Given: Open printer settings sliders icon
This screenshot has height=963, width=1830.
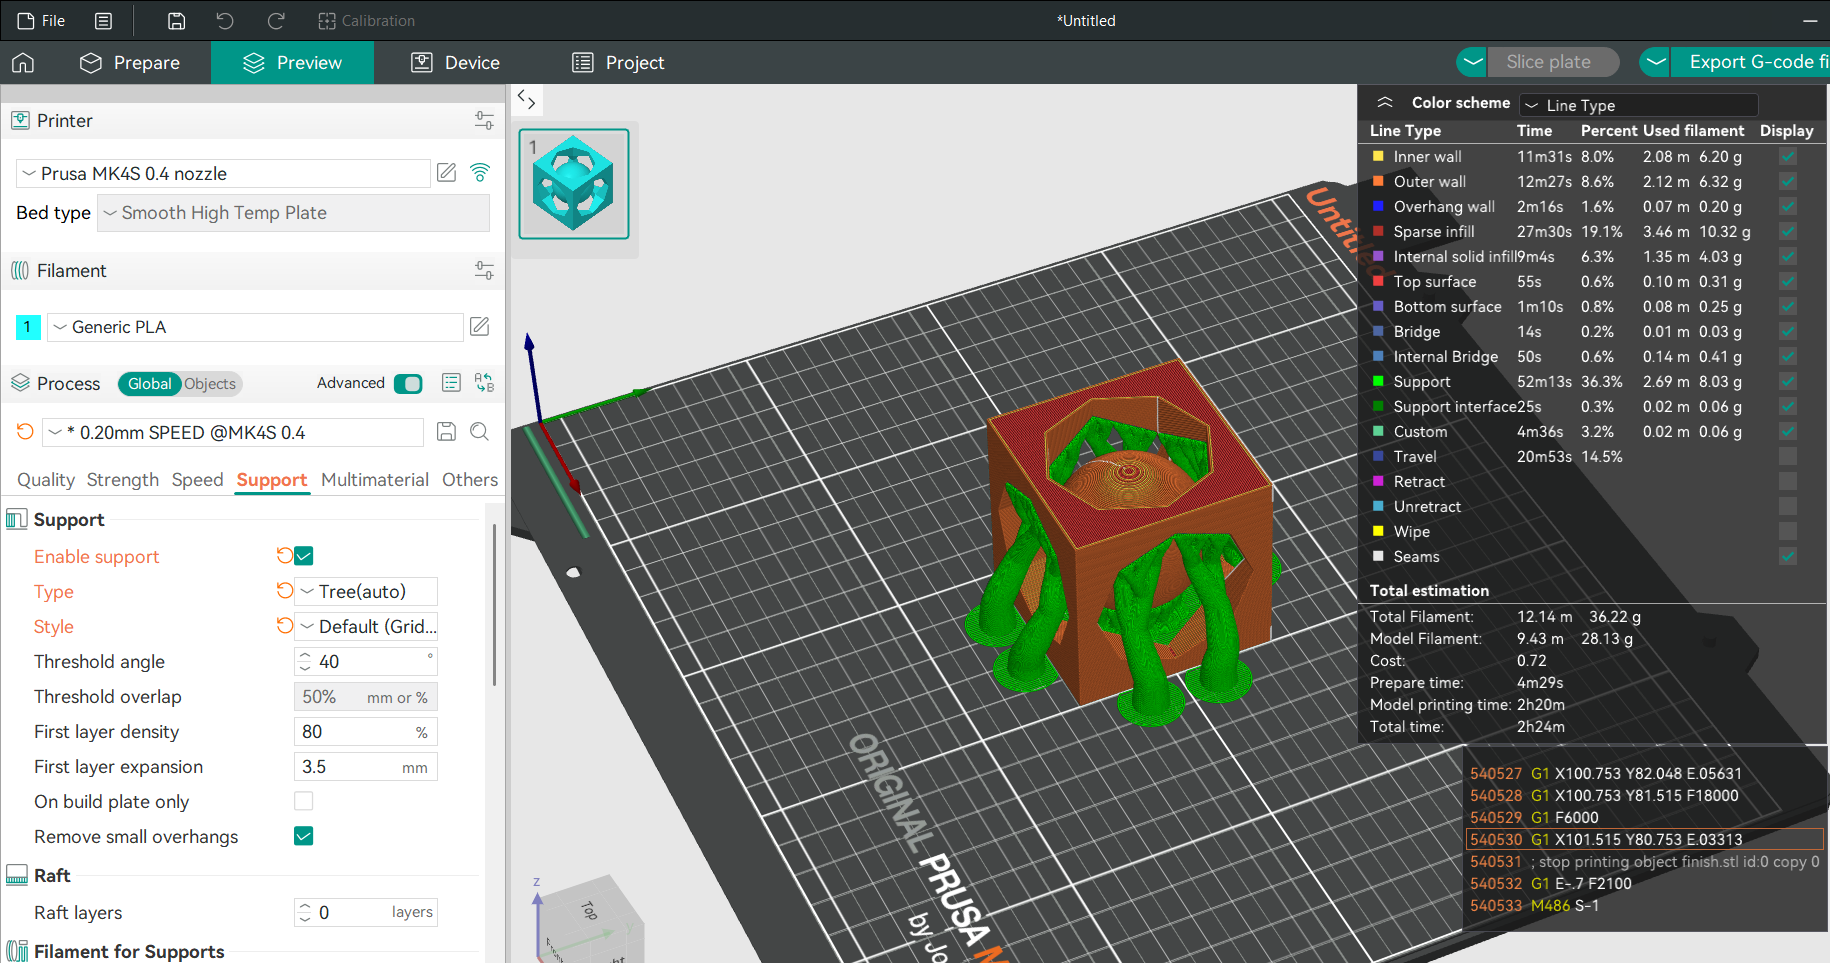Looking at the screenshot, I should point(484,121).
